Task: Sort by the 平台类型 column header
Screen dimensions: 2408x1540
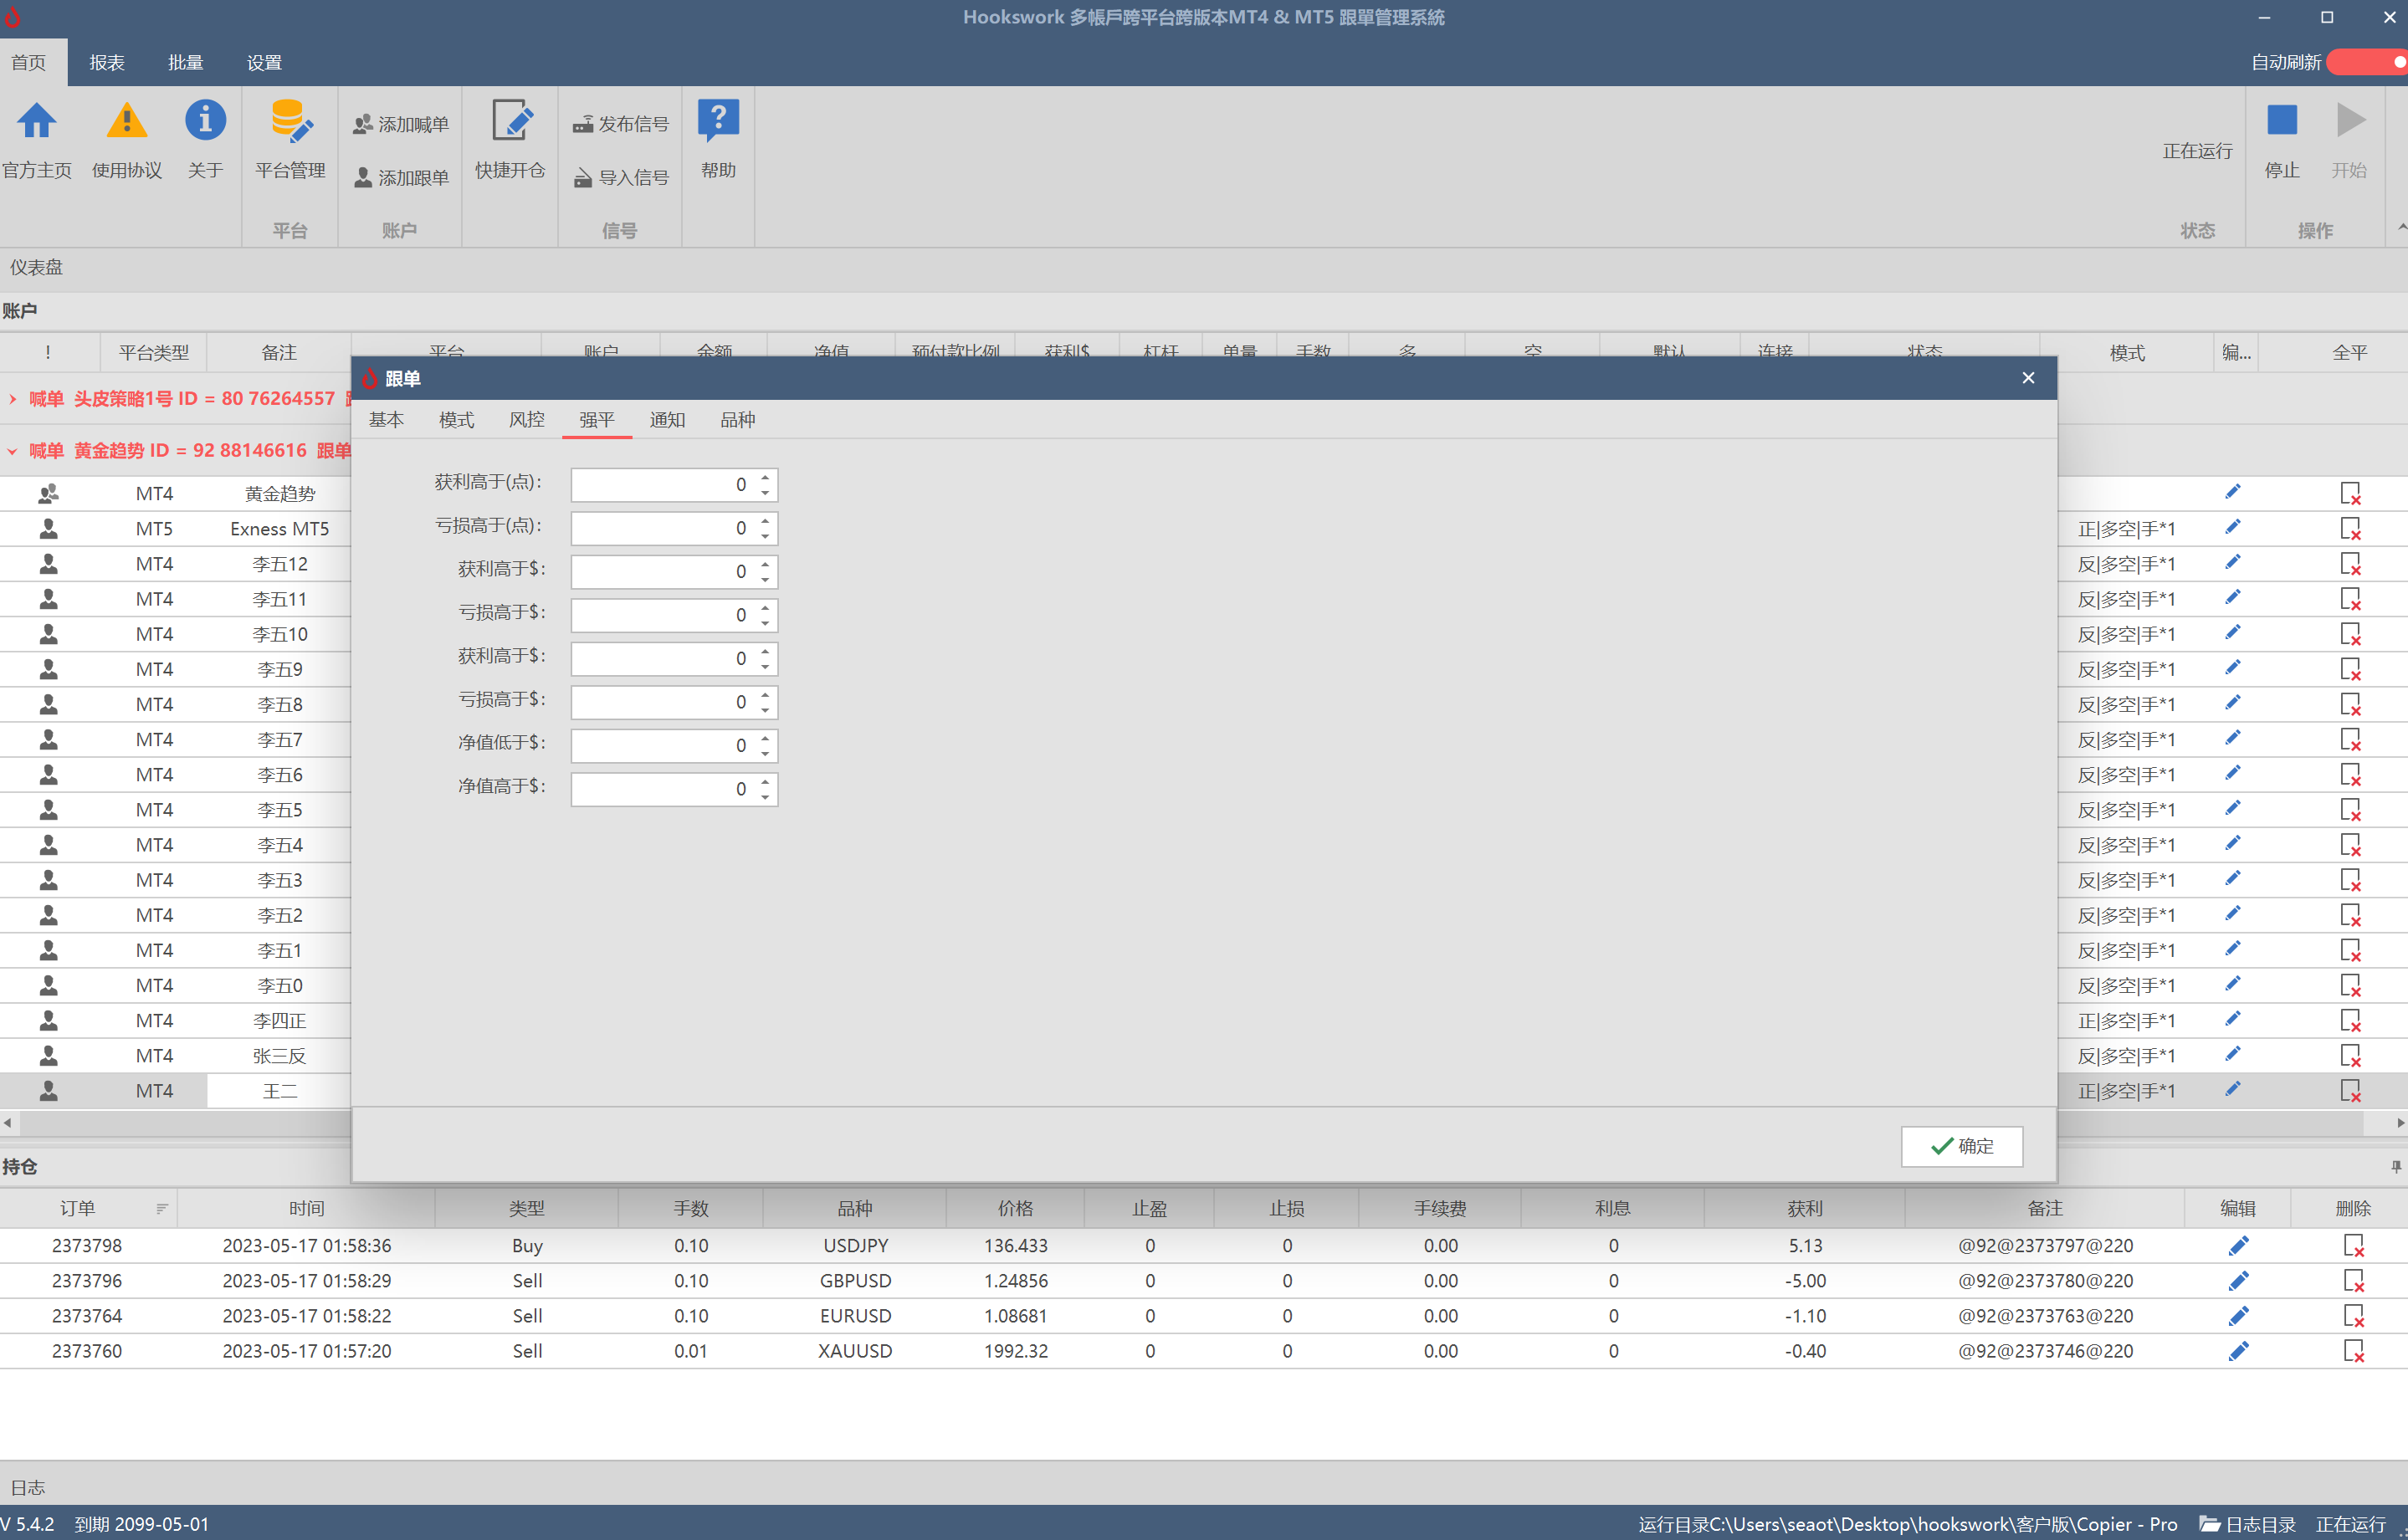Action: (154, 352)
